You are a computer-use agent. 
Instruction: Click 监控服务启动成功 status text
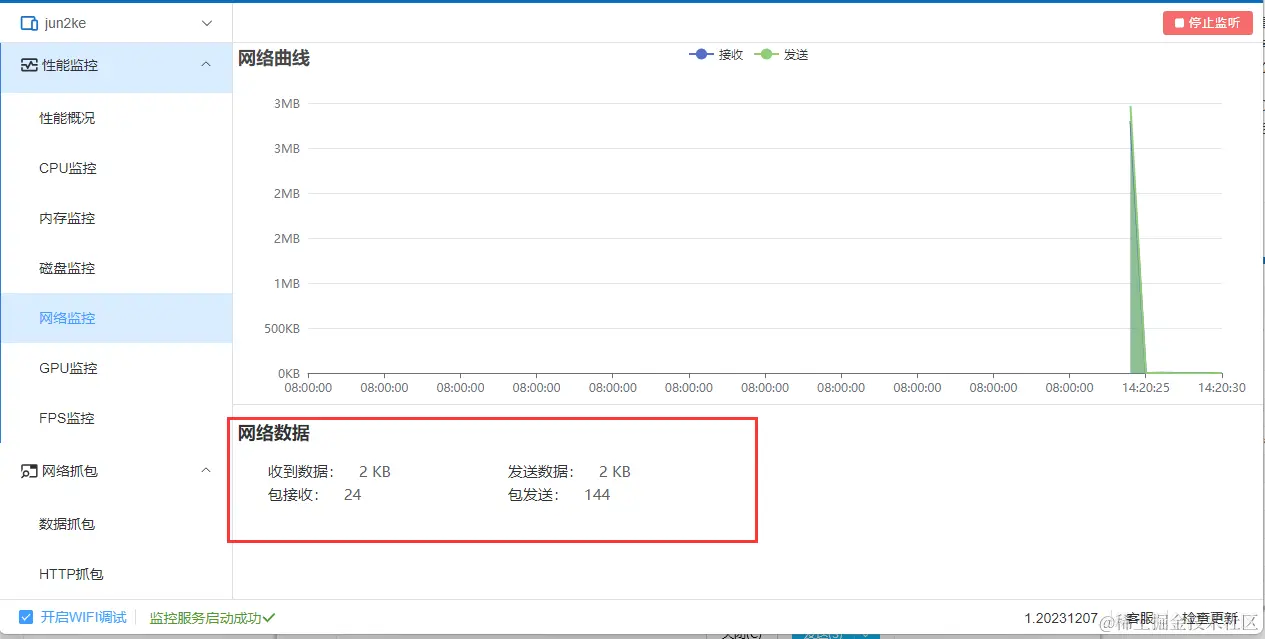205,618
